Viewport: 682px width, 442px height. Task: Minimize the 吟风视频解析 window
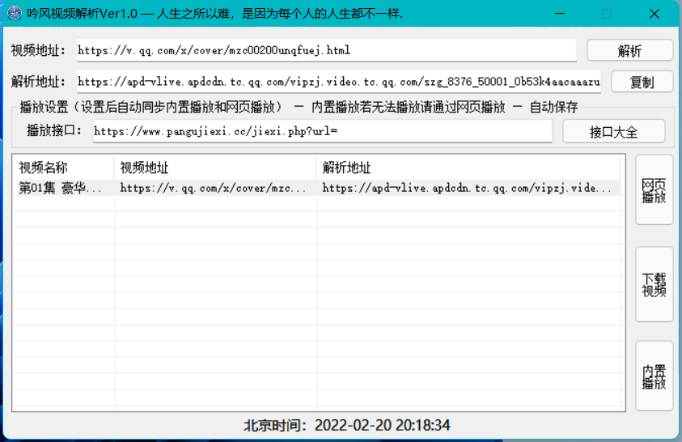(560, 15)
